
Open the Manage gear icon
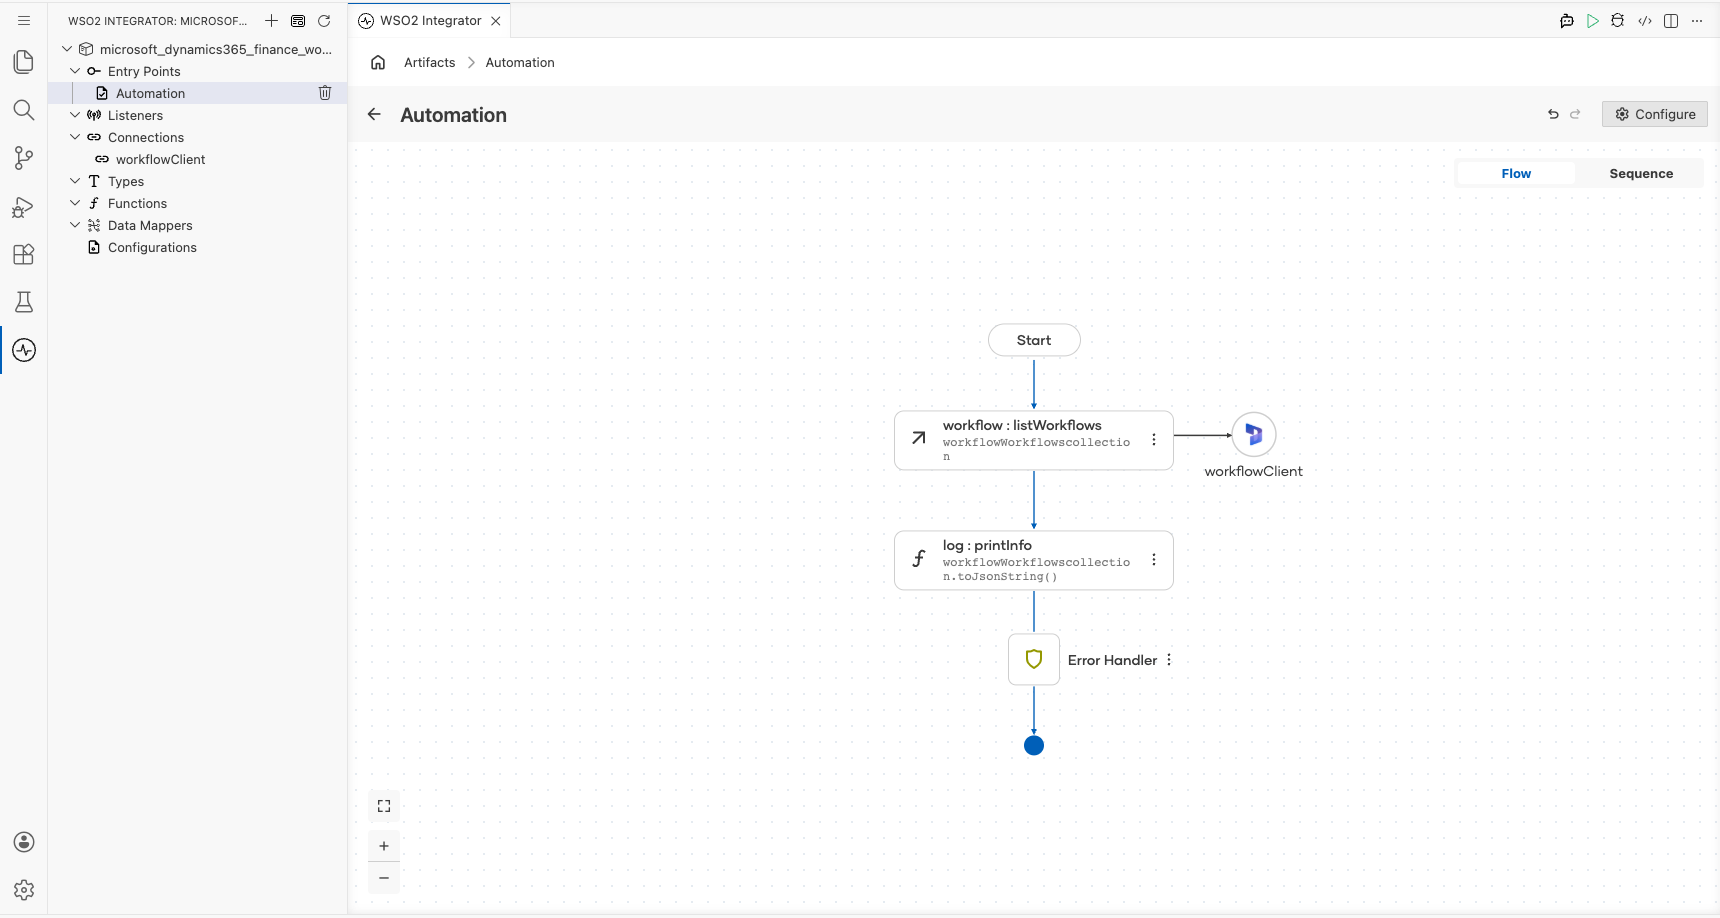tap(24, 890)
